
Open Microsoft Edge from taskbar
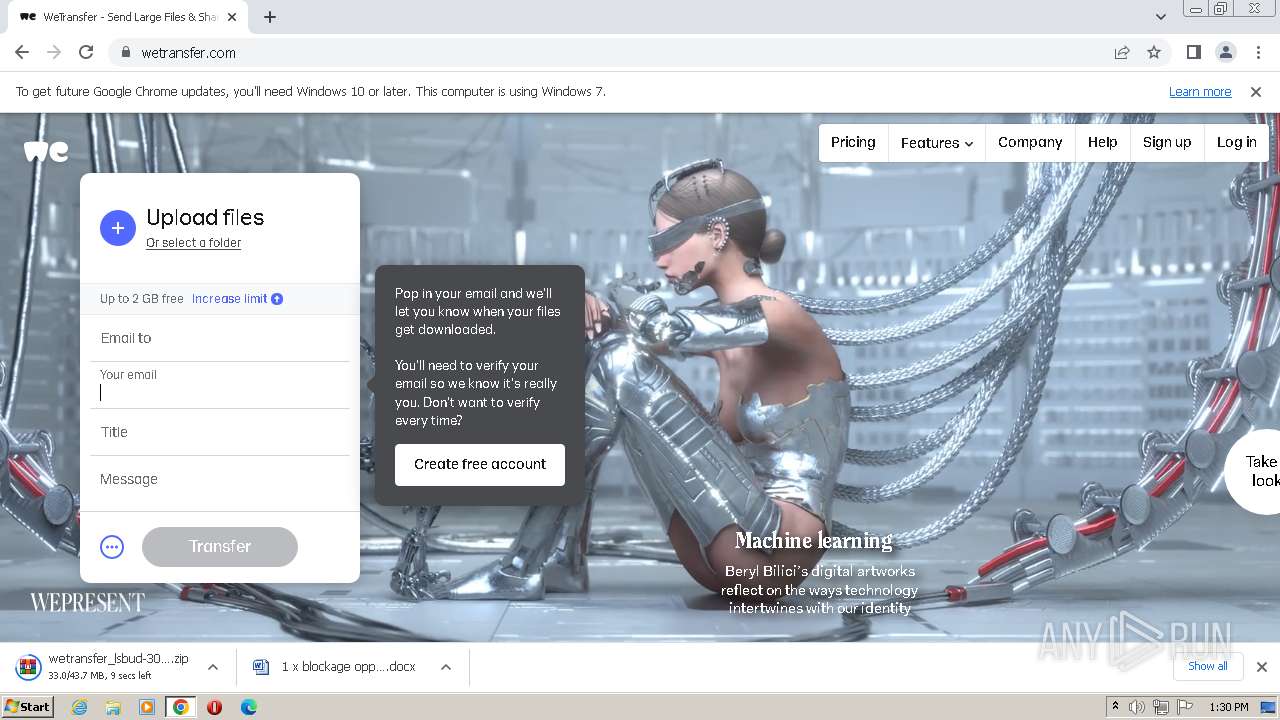point(248,707)
